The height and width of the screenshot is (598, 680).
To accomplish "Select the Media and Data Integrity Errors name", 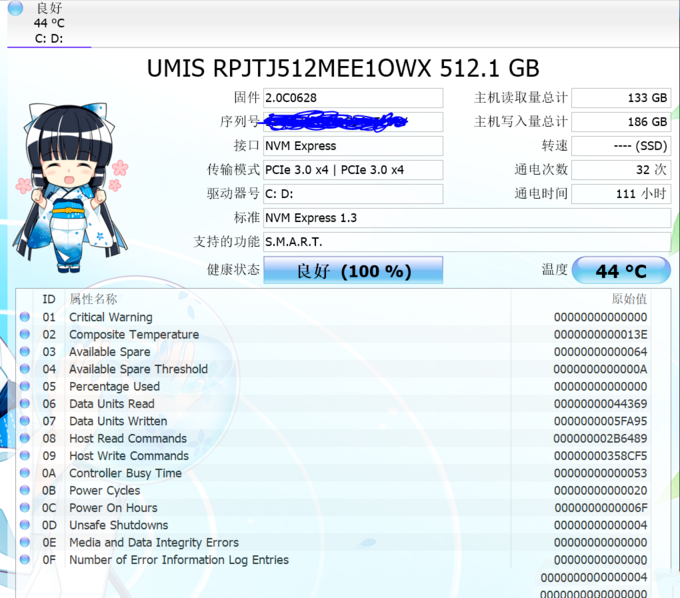I will coord(154,543).
